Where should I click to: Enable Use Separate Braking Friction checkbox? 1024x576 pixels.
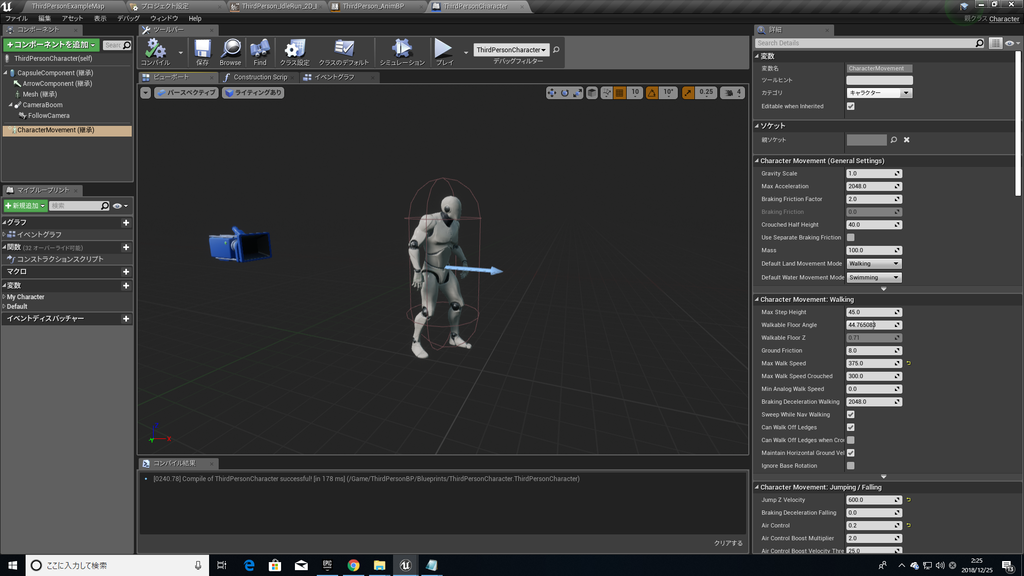[851, 237]
